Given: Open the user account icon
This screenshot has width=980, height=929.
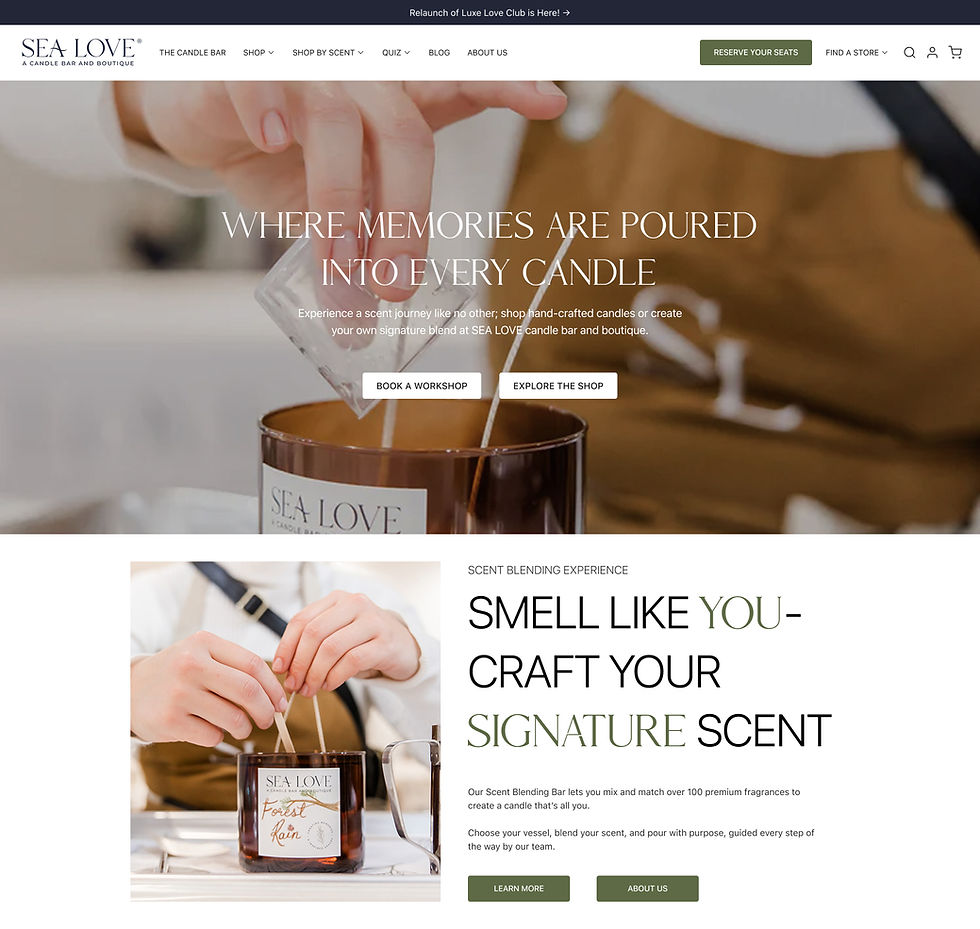Looking at the screenshot, I should 932,53.
